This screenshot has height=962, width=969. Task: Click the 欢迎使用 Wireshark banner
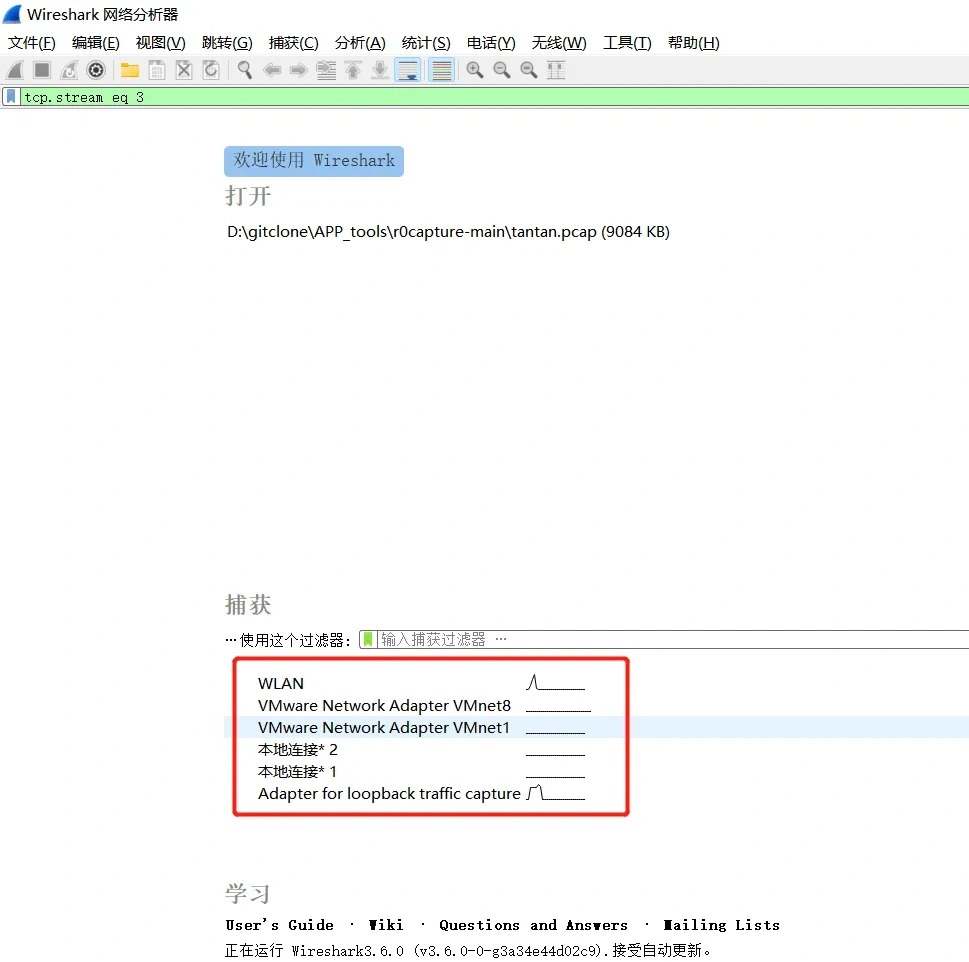[314, 161]
